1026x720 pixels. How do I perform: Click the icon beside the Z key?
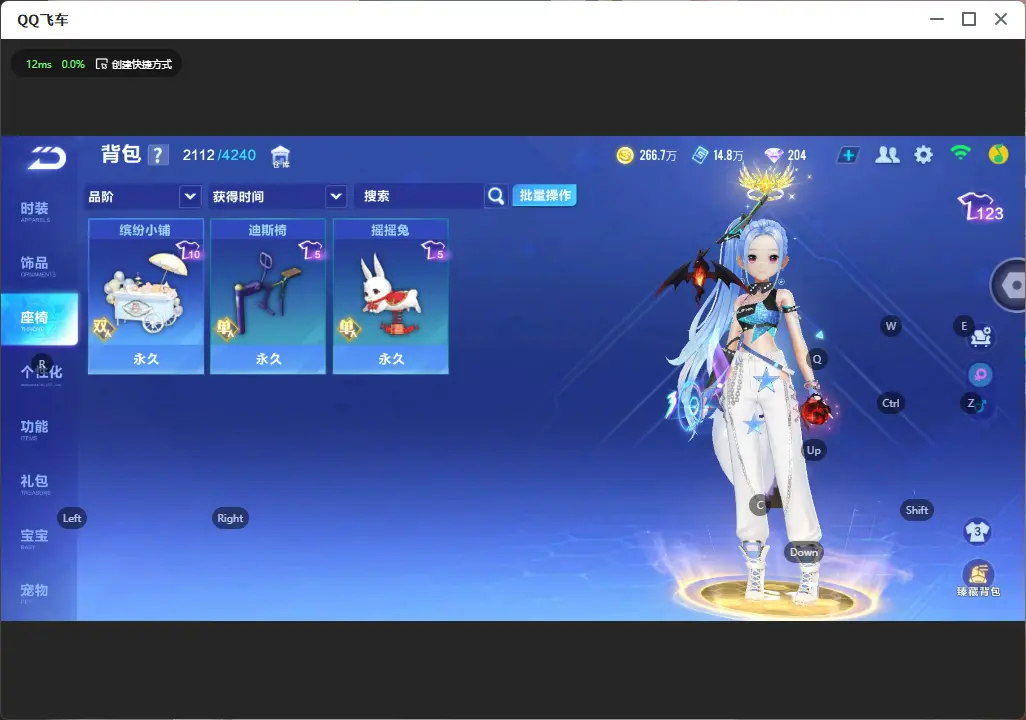[980, 406]
